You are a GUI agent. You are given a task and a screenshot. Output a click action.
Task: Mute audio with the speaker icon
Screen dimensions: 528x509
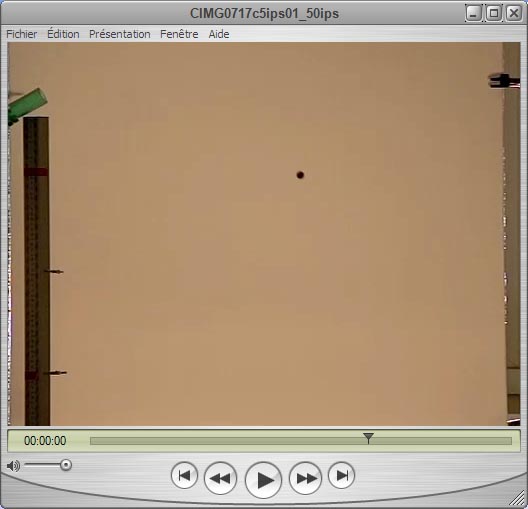point(13,466)
